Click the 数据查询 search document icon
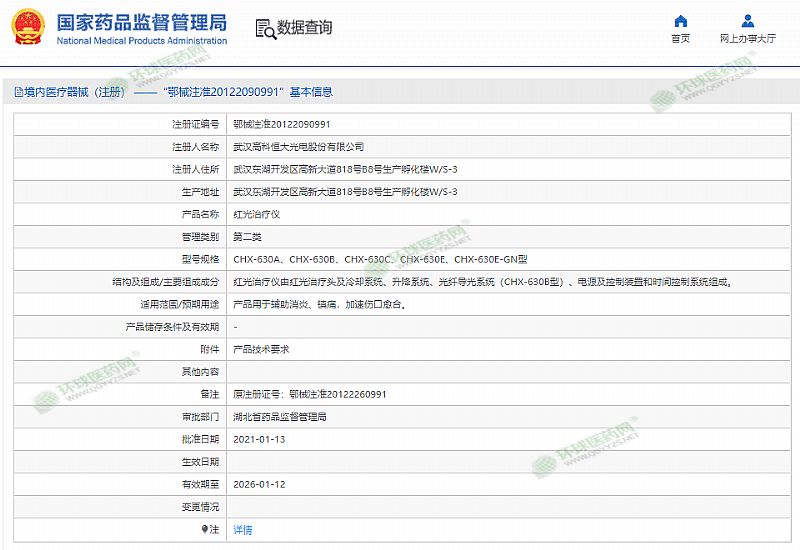 pos(263,28)
